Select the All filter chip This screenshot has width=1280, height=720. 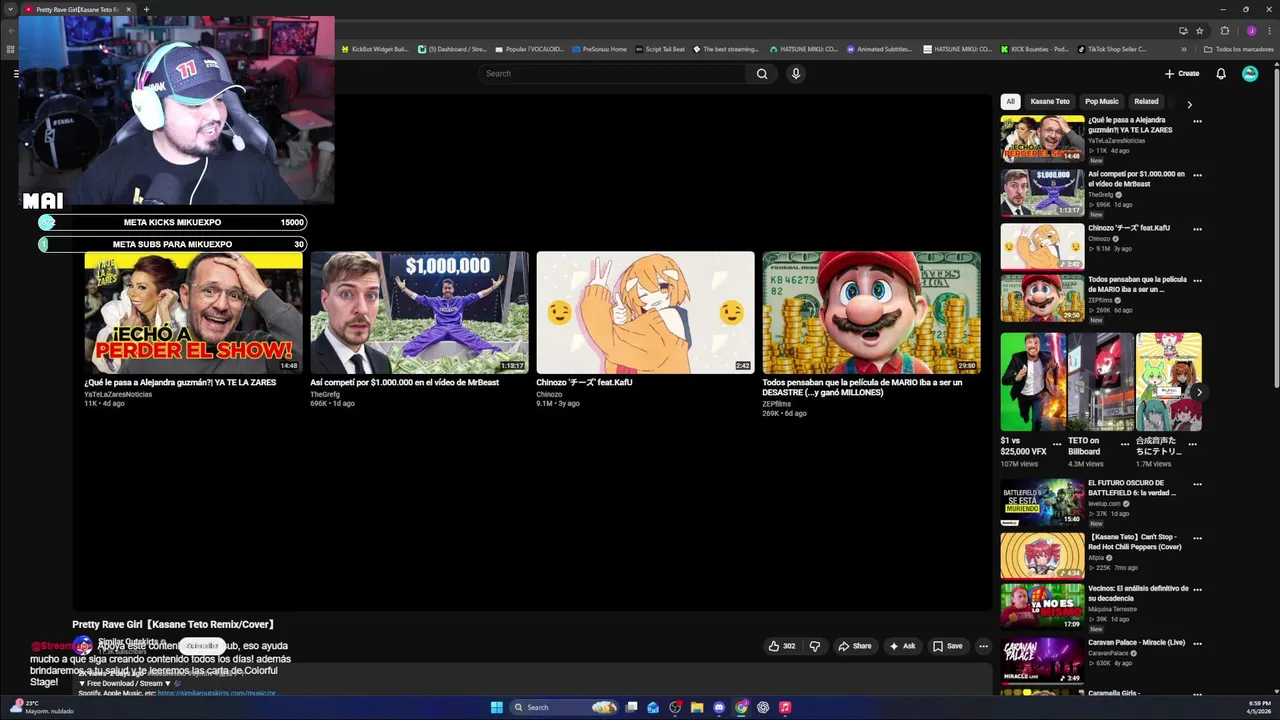click(x=1010, y=101)
